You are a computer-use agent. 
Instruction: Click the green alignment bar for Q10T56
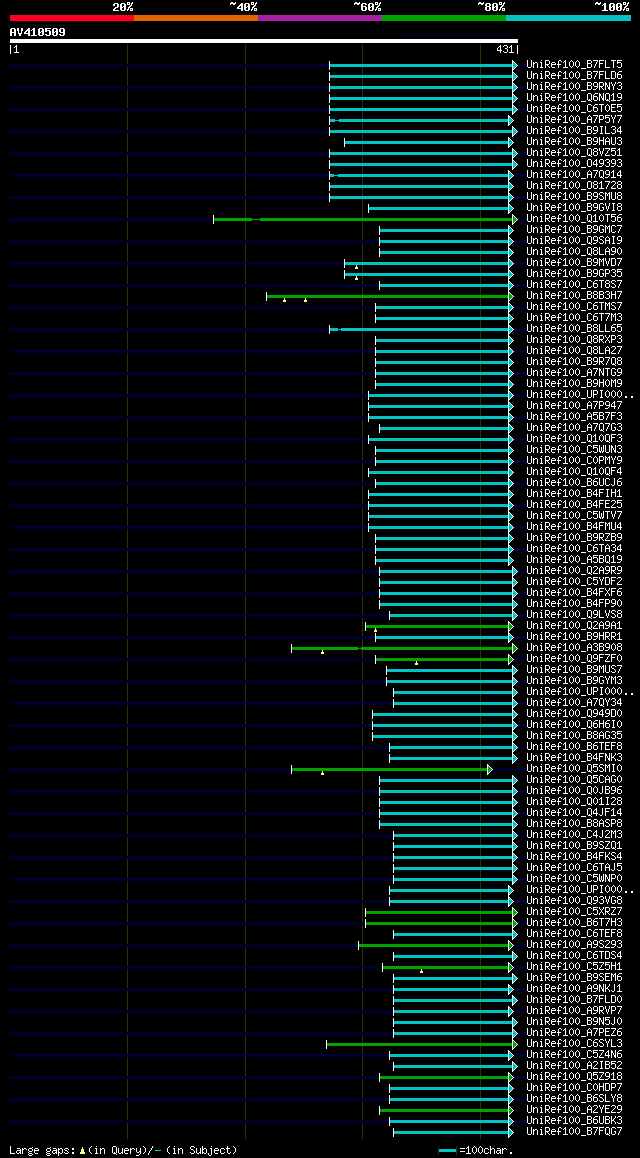(362, 219)
